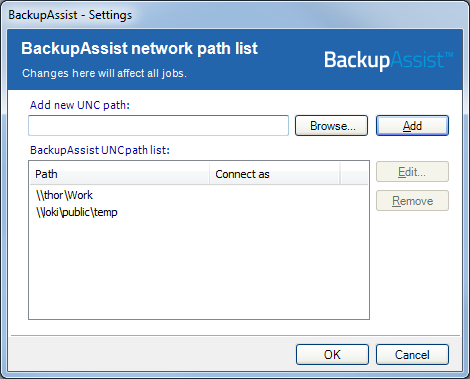The height and width of the screenshot is (379, 470).
Task: Click the empty third column header
Action: click(354, 174)
